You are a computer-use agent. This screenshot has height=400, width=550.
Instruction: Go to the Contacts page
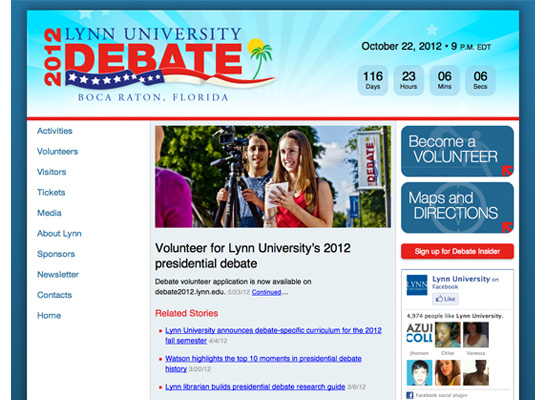54,295
